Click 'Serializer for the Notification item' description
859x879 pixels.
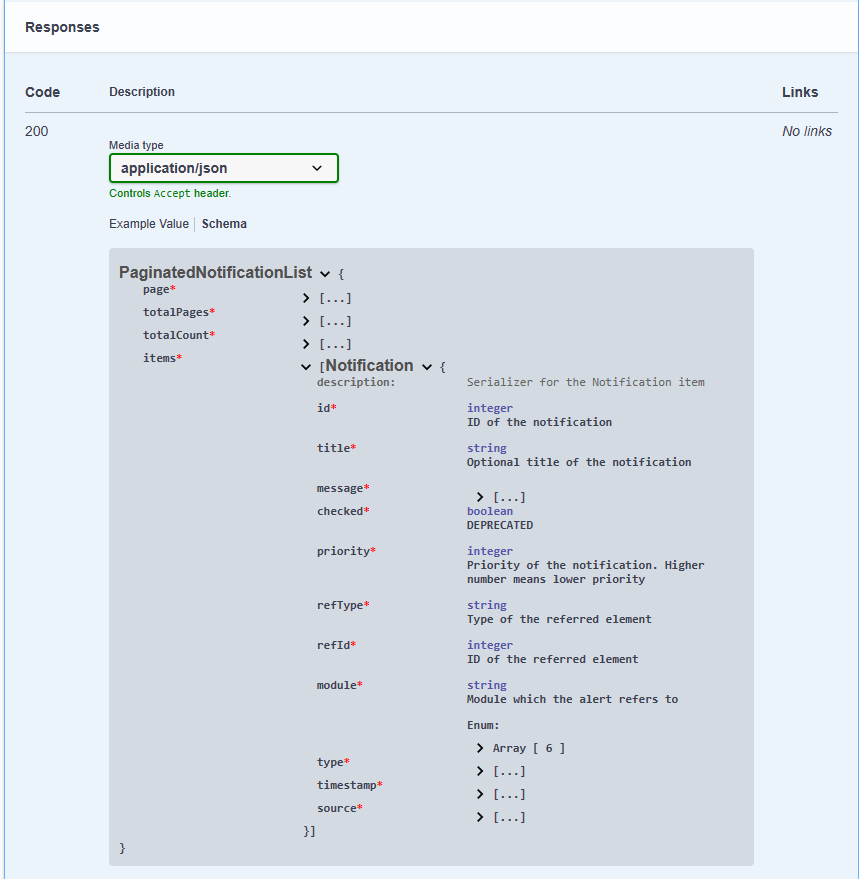(x=586, y=382)
